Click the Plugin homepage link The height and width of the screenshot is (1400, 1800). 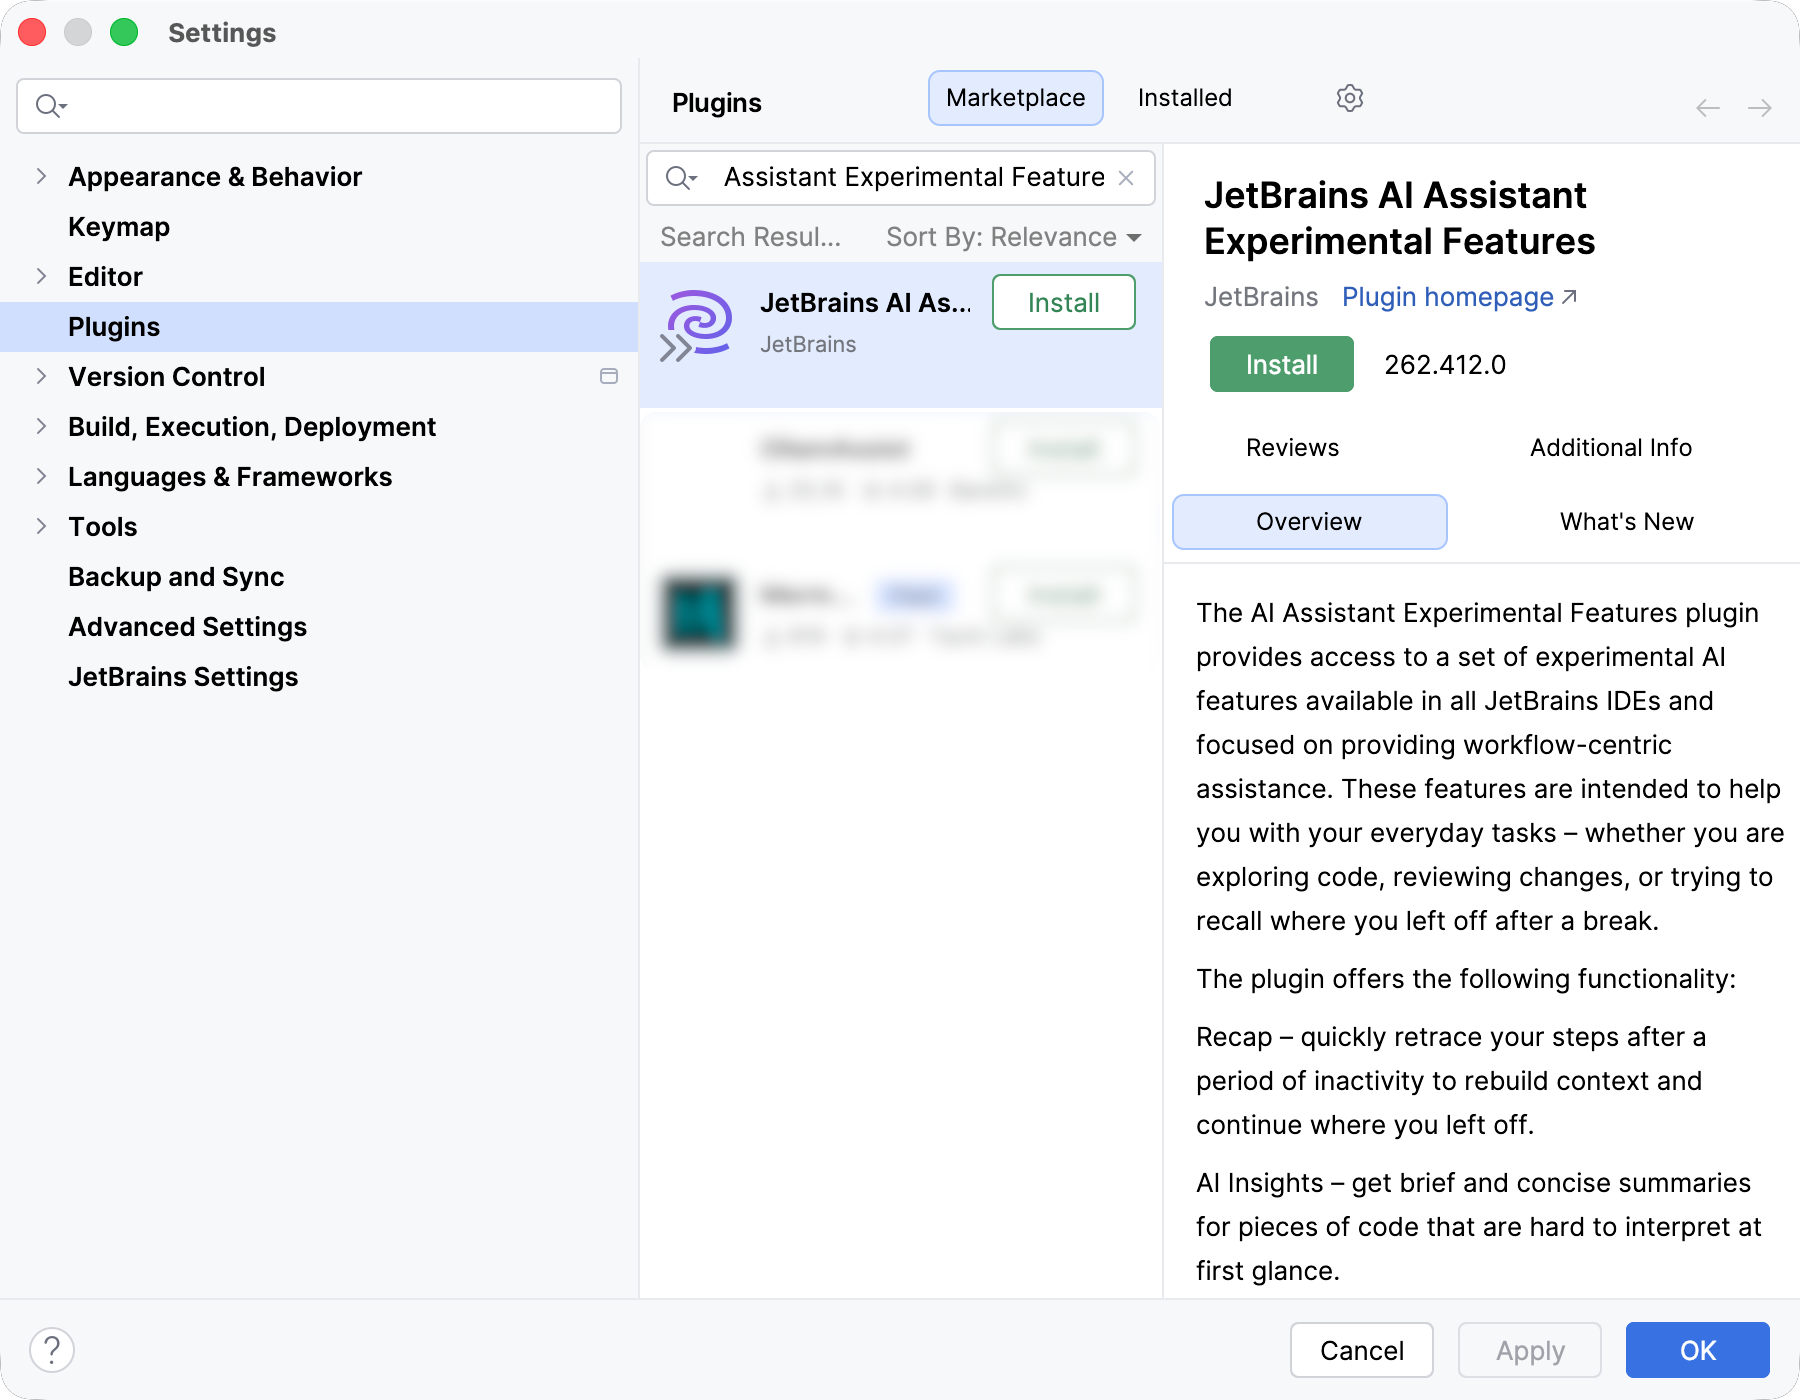tap(1447, 296)
